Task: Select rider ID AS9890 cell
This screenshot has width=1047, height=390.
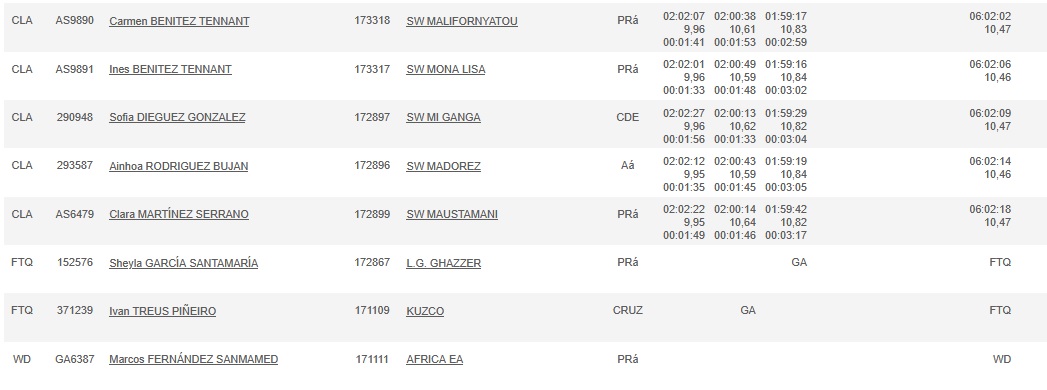Action: tap(75, 21)
